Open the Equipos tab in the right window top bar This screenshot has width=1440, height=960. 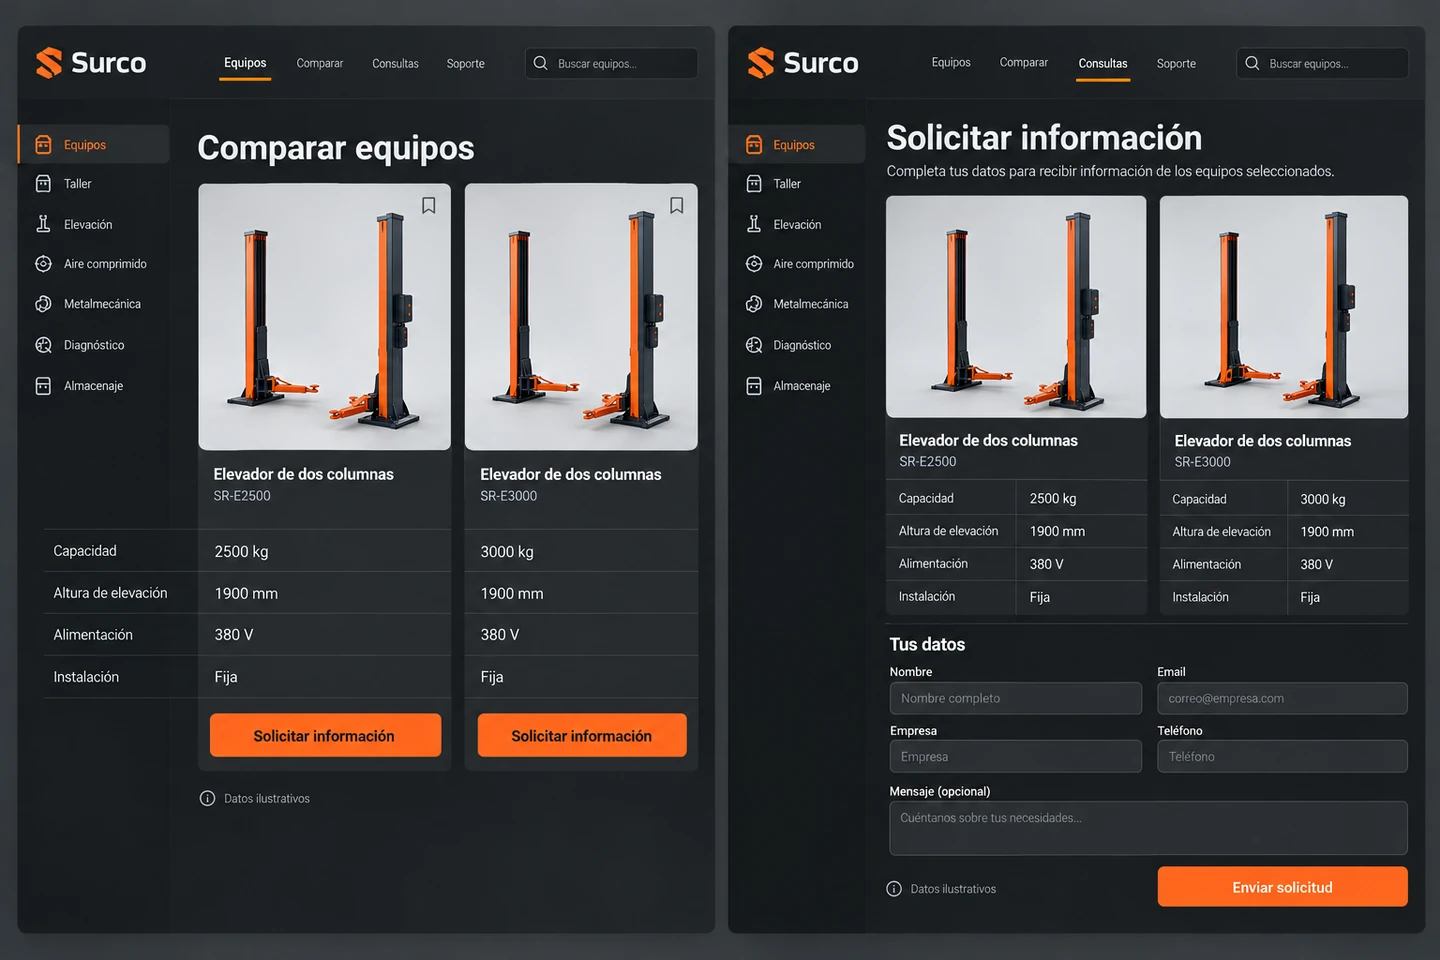coord(951,62)
